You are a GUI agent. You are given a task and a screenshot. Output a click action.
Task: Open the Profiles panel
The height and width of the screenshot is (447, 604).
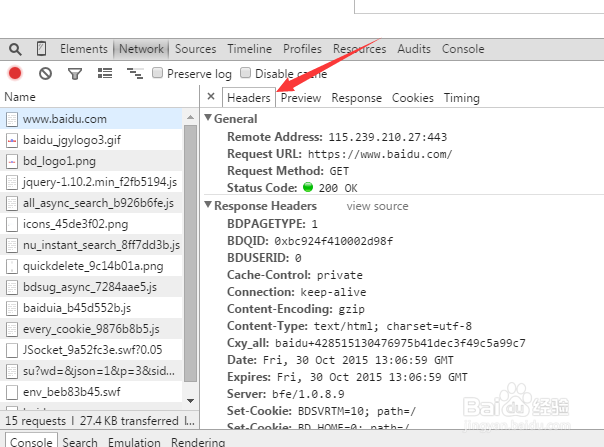[x=302, y=49]
